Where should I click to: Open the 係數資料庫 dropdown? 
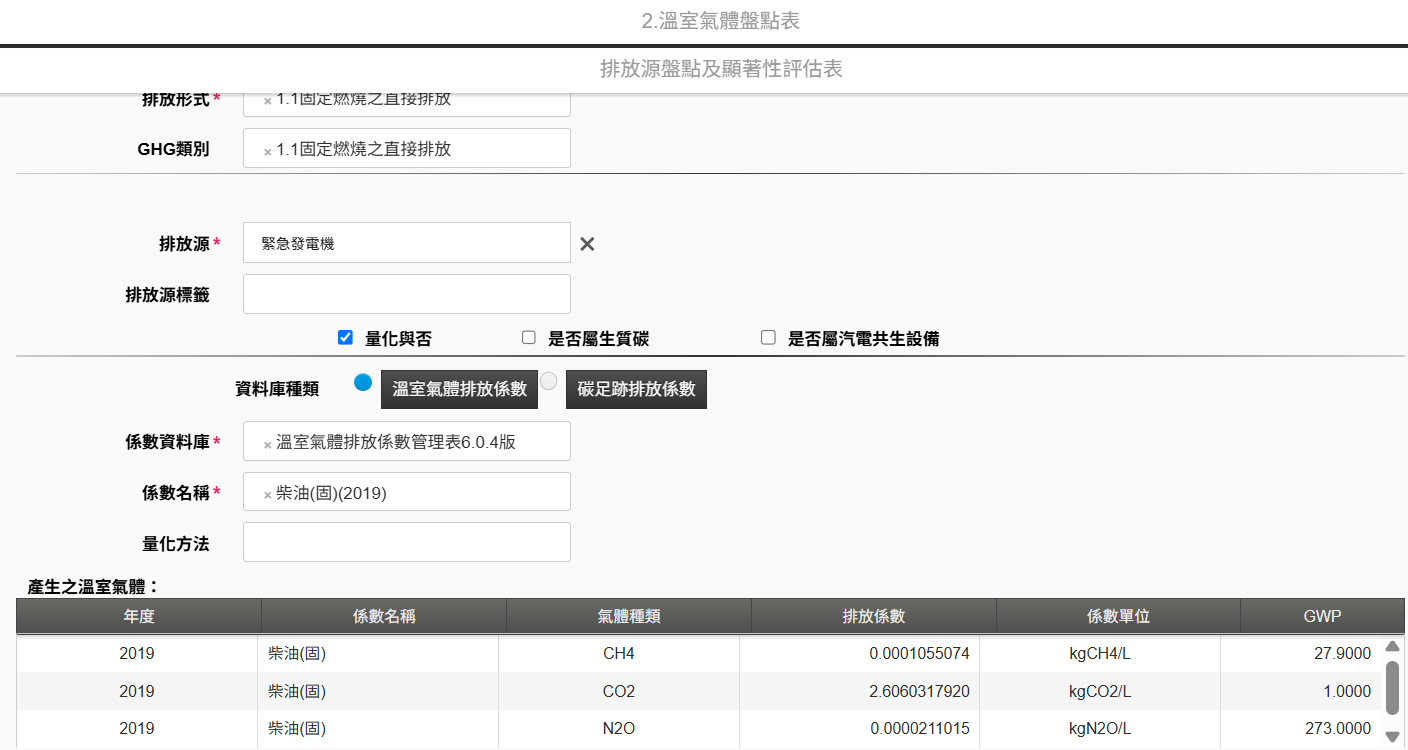[420, 442]
